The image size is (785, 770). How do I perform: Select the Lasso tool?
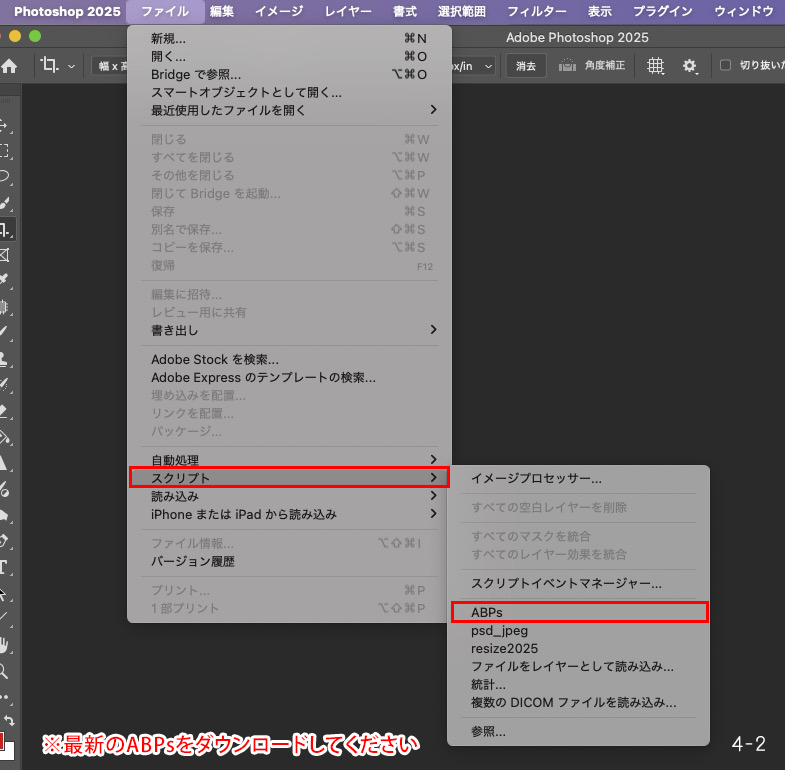point(5,177)
